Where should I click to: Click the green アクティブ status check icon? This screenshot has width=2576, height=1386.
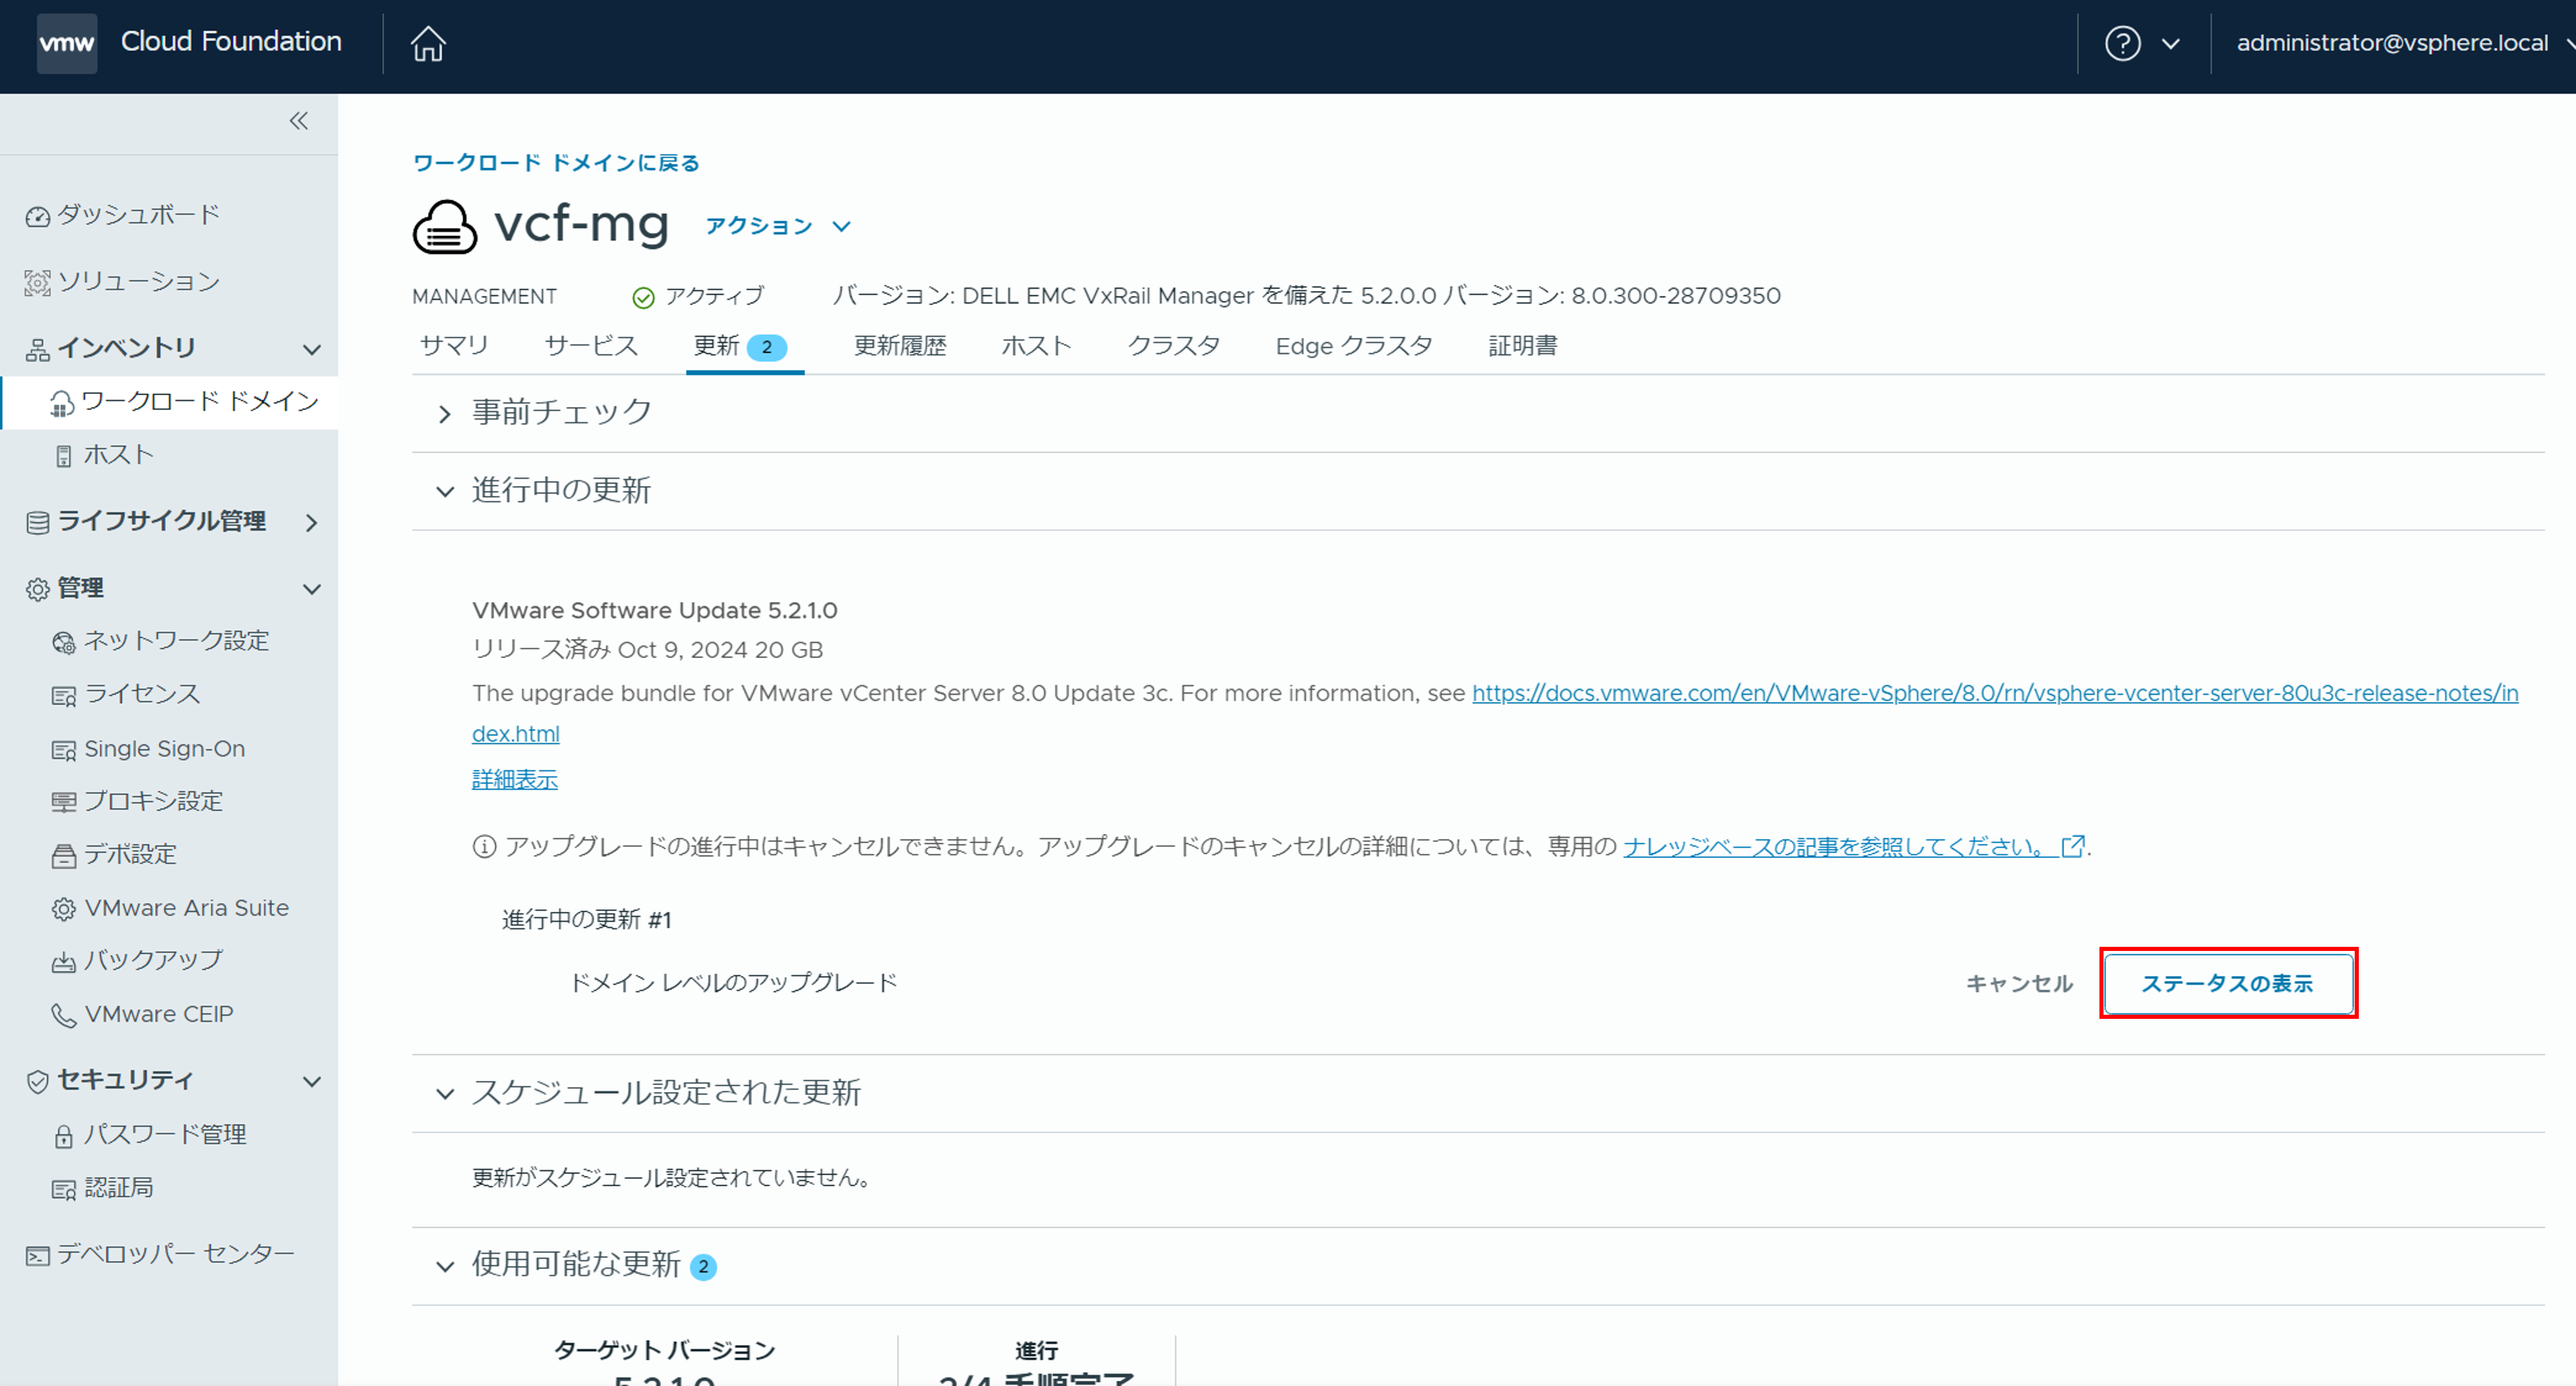pos(643,298)
